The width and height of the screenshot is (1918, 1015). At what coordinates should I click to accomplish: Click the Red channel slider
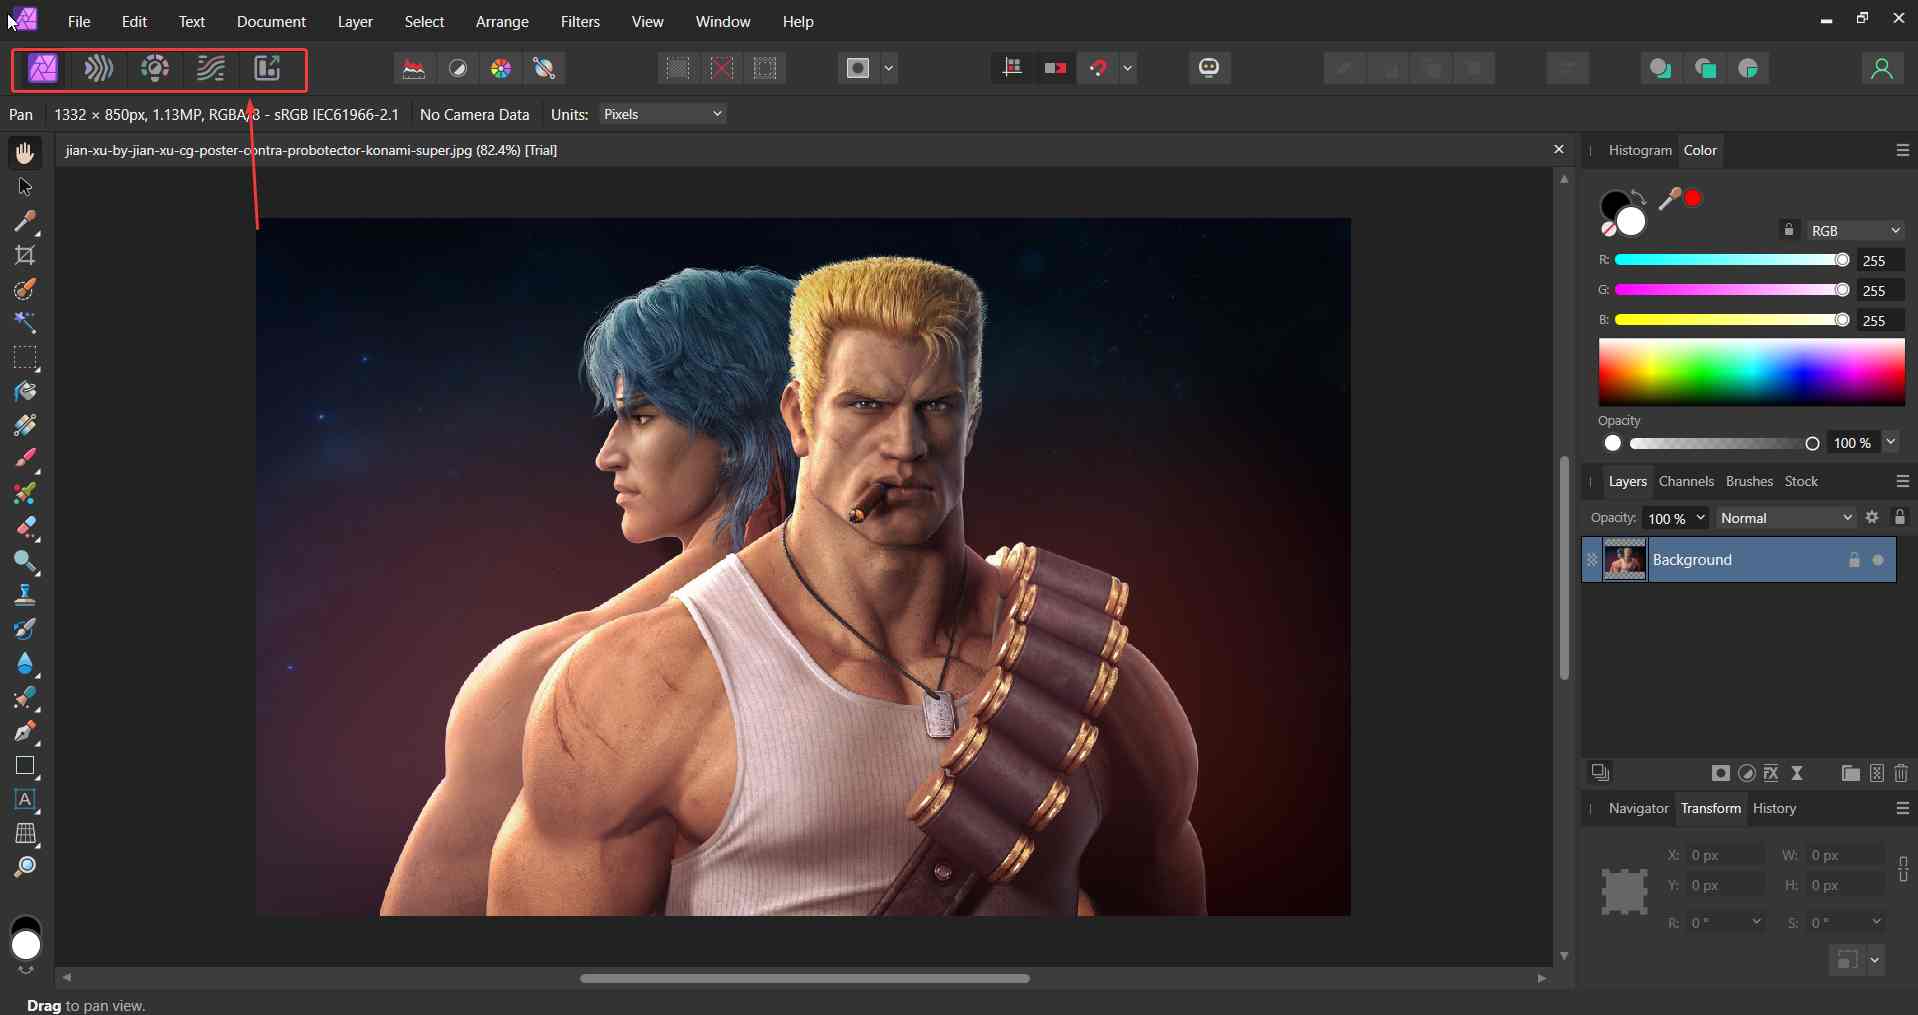click(x=1731, y=260)
